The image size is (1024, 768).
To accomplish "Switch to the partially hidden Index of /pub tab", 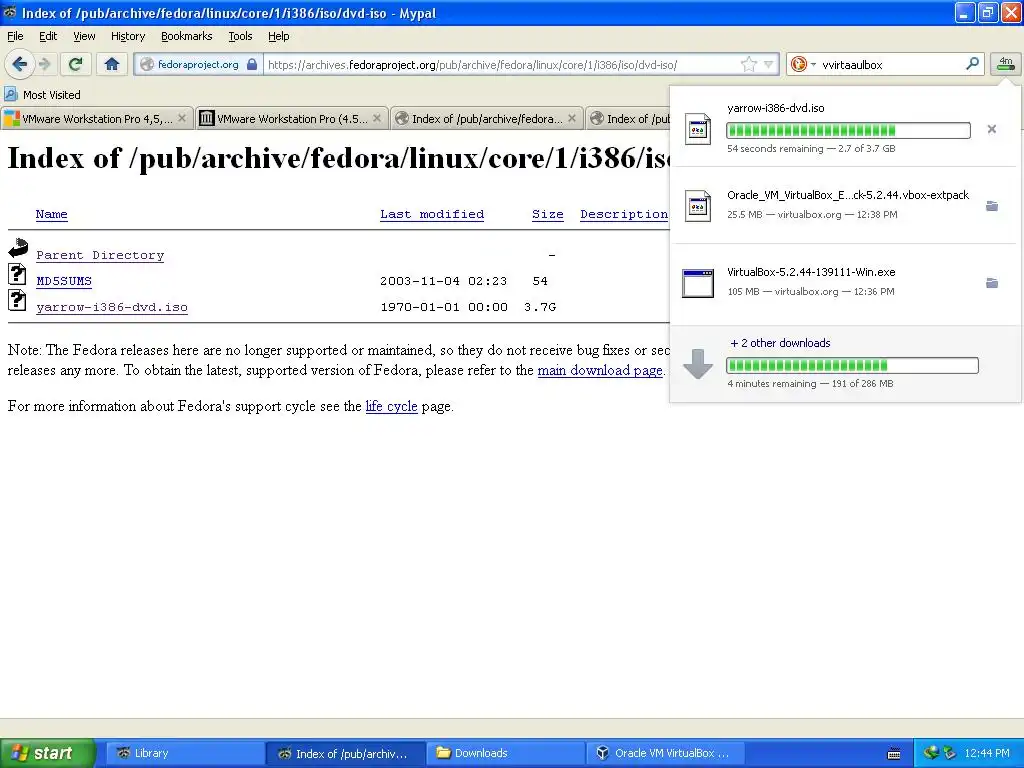I will [628, 118].
